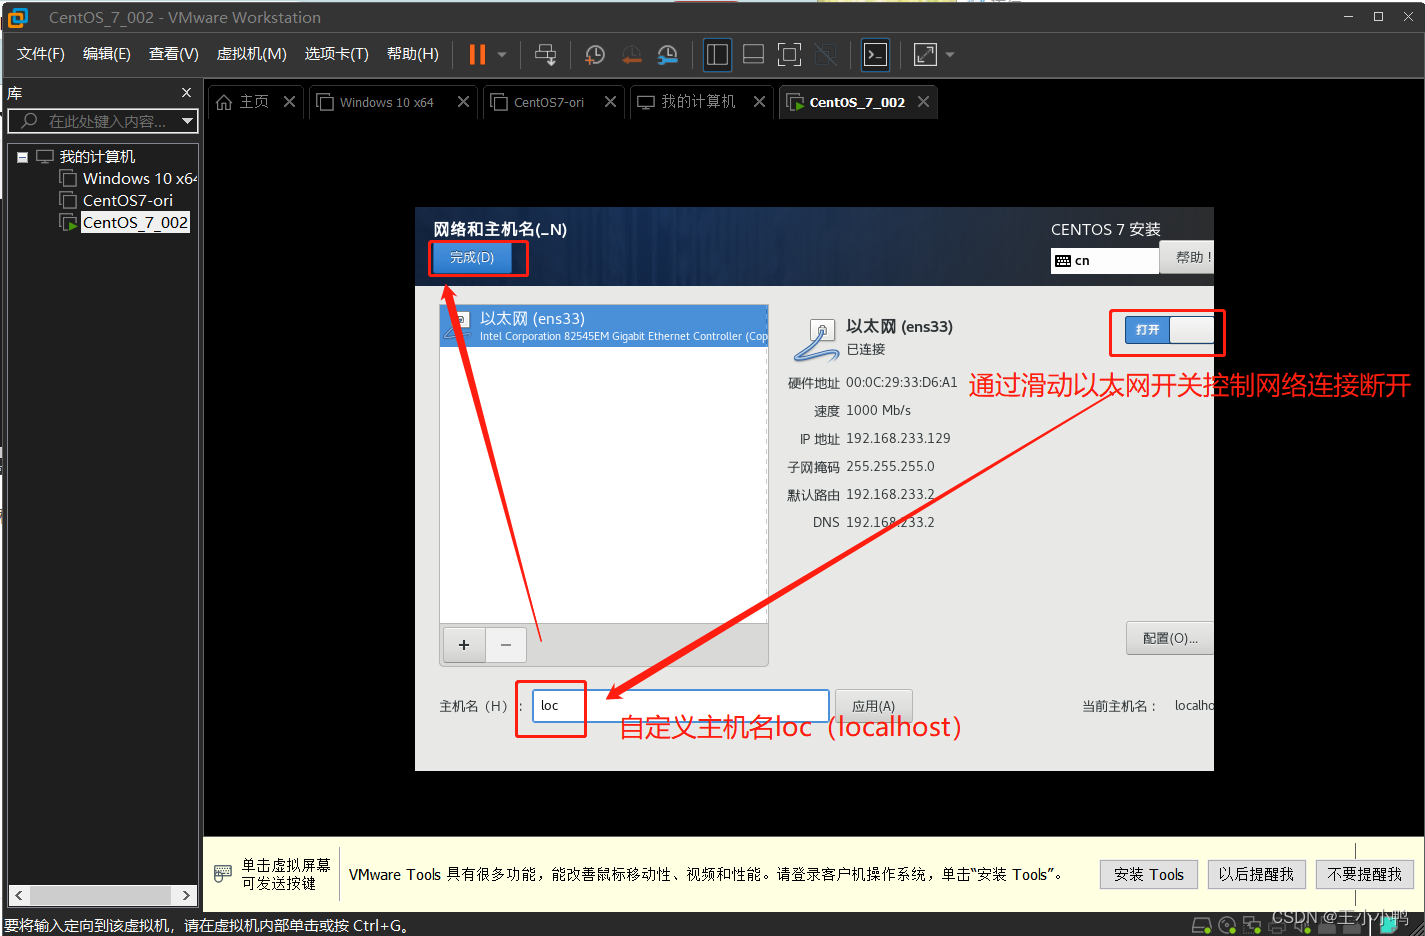Toggle the thumbnail bar view icon
The height and width of the screenshot is (936, 1425).
(754, 55)
